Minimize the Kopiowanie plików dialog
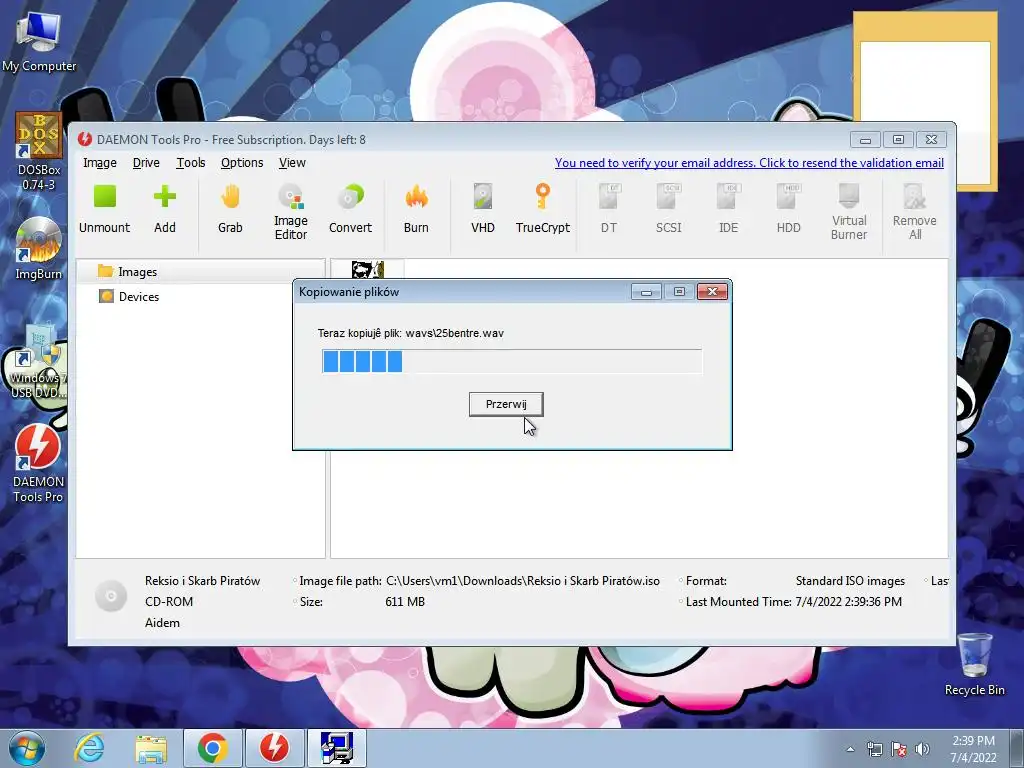The height and width of the screenshot is (768, 1024). 647,291
